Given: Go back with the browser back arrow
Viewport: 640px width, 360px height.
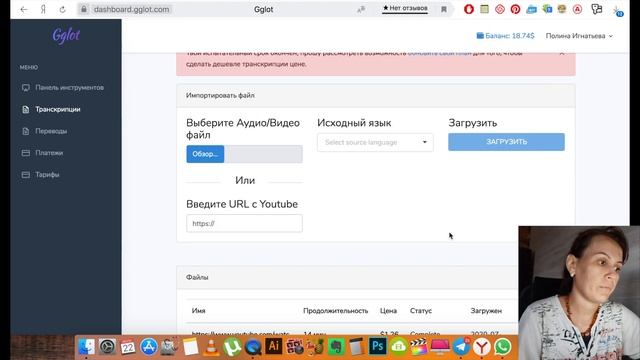Looking at the screenshot, I should click(x=24, y=9).
